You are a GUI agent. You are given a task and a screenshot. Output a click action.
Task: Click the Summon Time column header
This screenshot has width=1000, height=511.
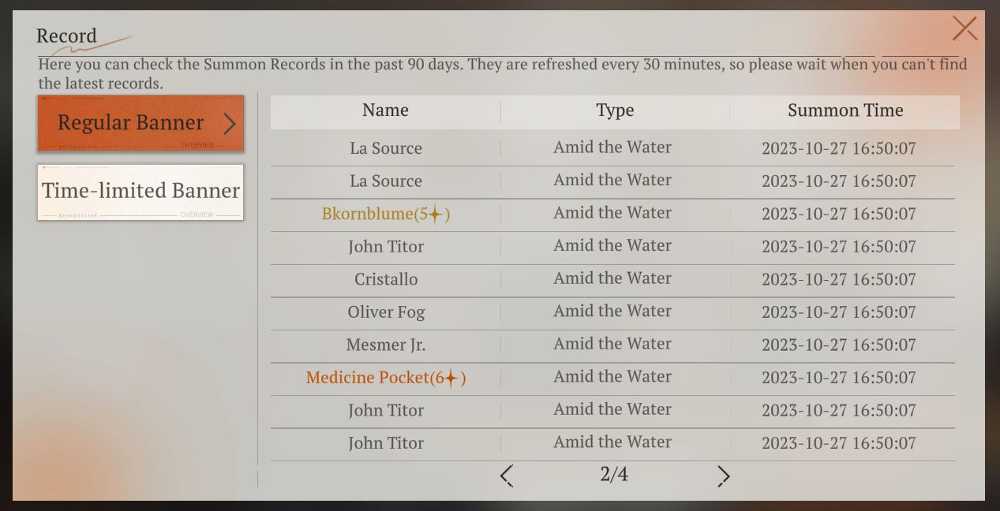coord(845,110)
